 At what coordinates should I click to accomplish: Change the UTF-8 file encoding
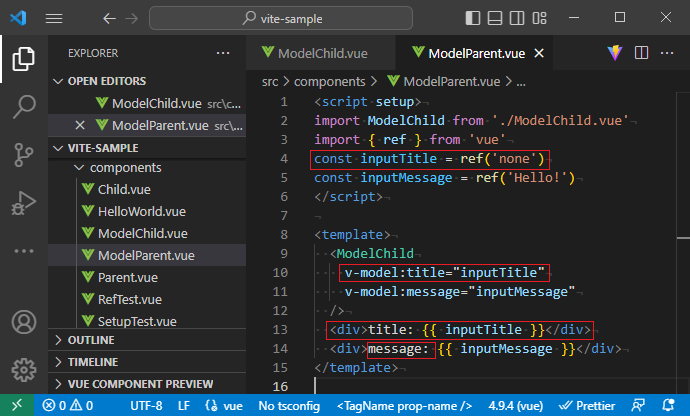coord(146,405)
